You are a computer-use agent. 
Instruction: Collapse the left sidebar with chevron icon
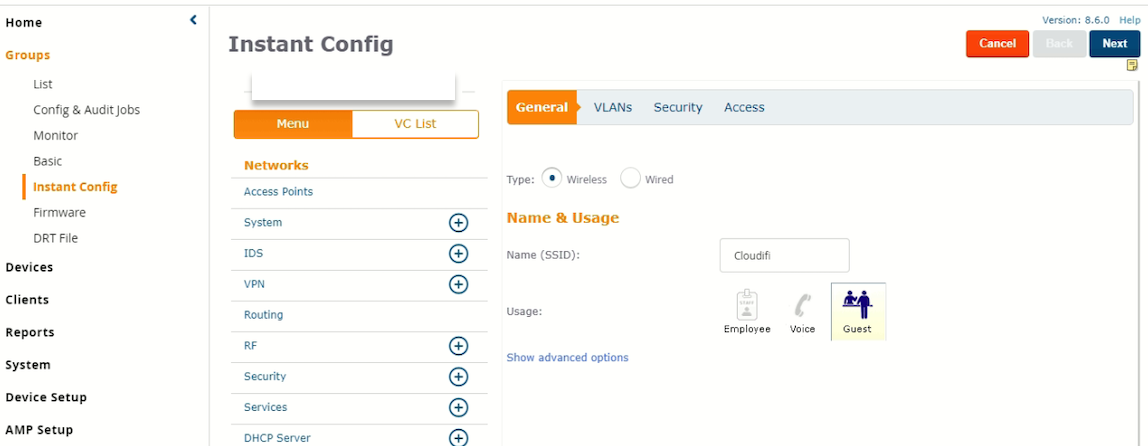pyautogui.click(x=193, y=20)
